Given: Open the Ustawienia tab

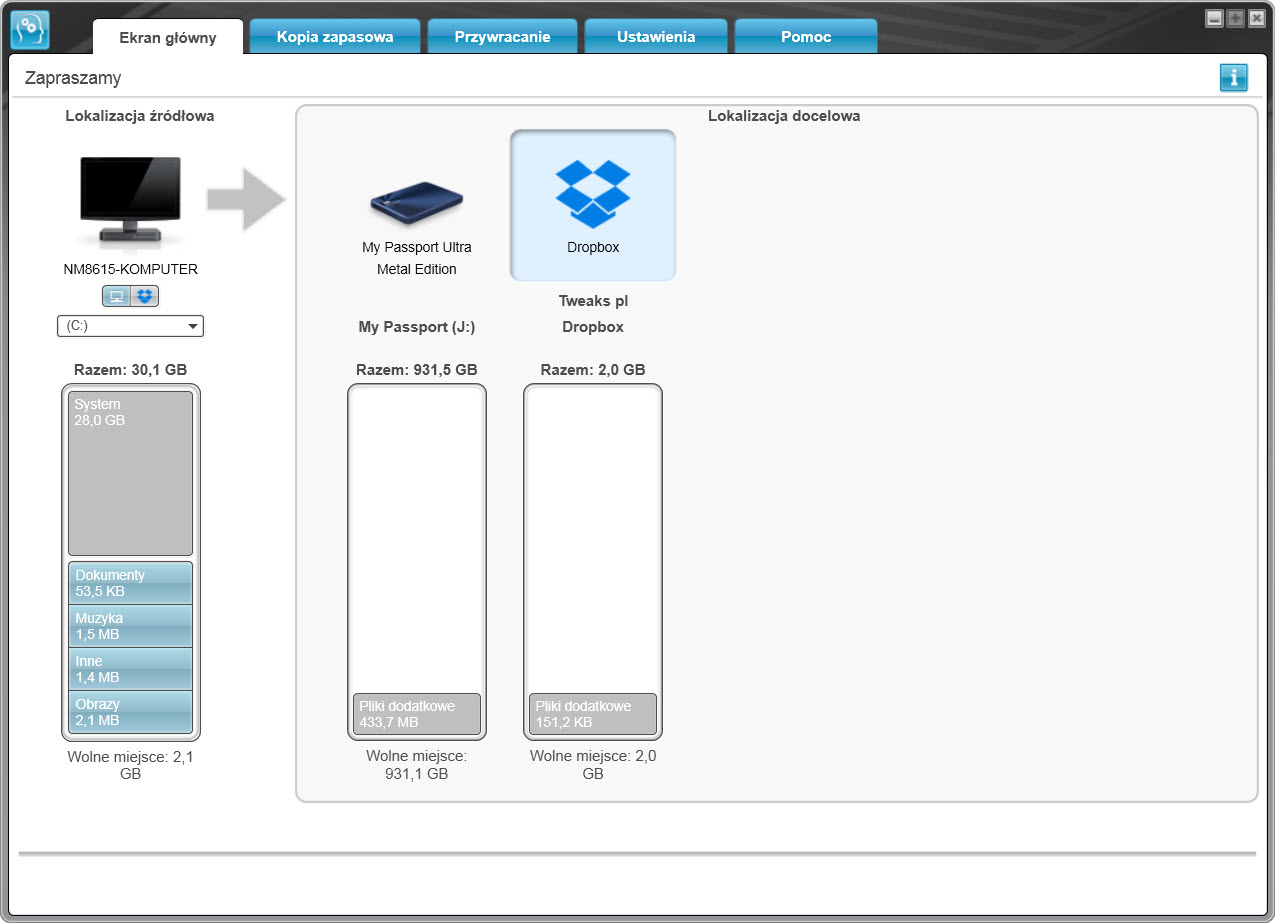Looking at the screenshot, I should tap(656, 36).
